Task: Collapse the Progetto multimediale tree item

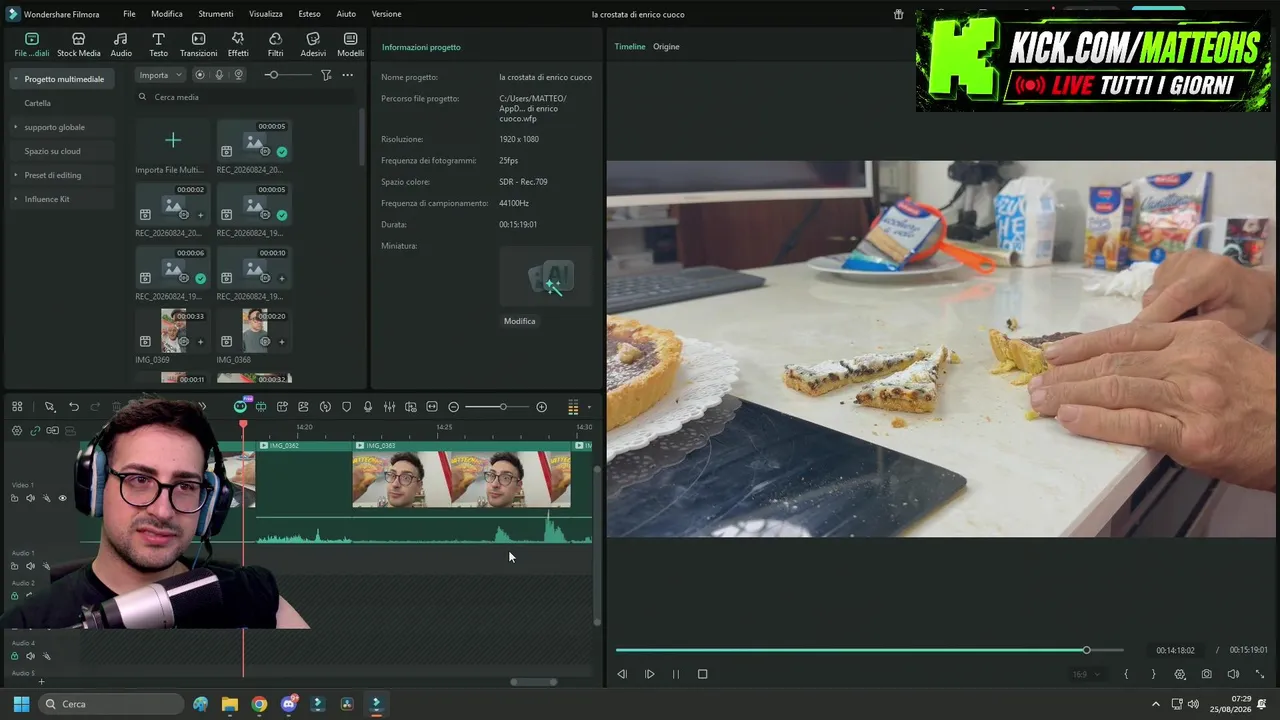Action: pos(15,79)
